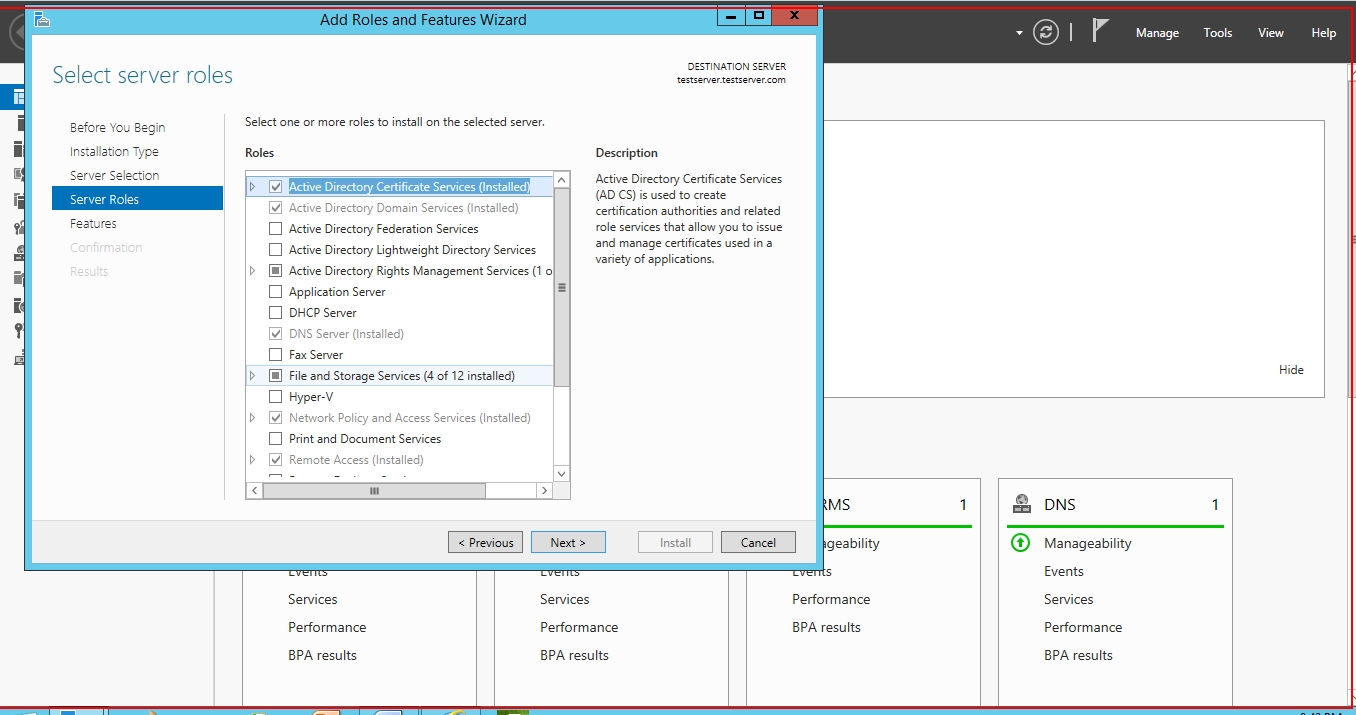Expand Active Directory Certificate Services tree node
The width and height of the screenshot is (1356, 715).
253,187
